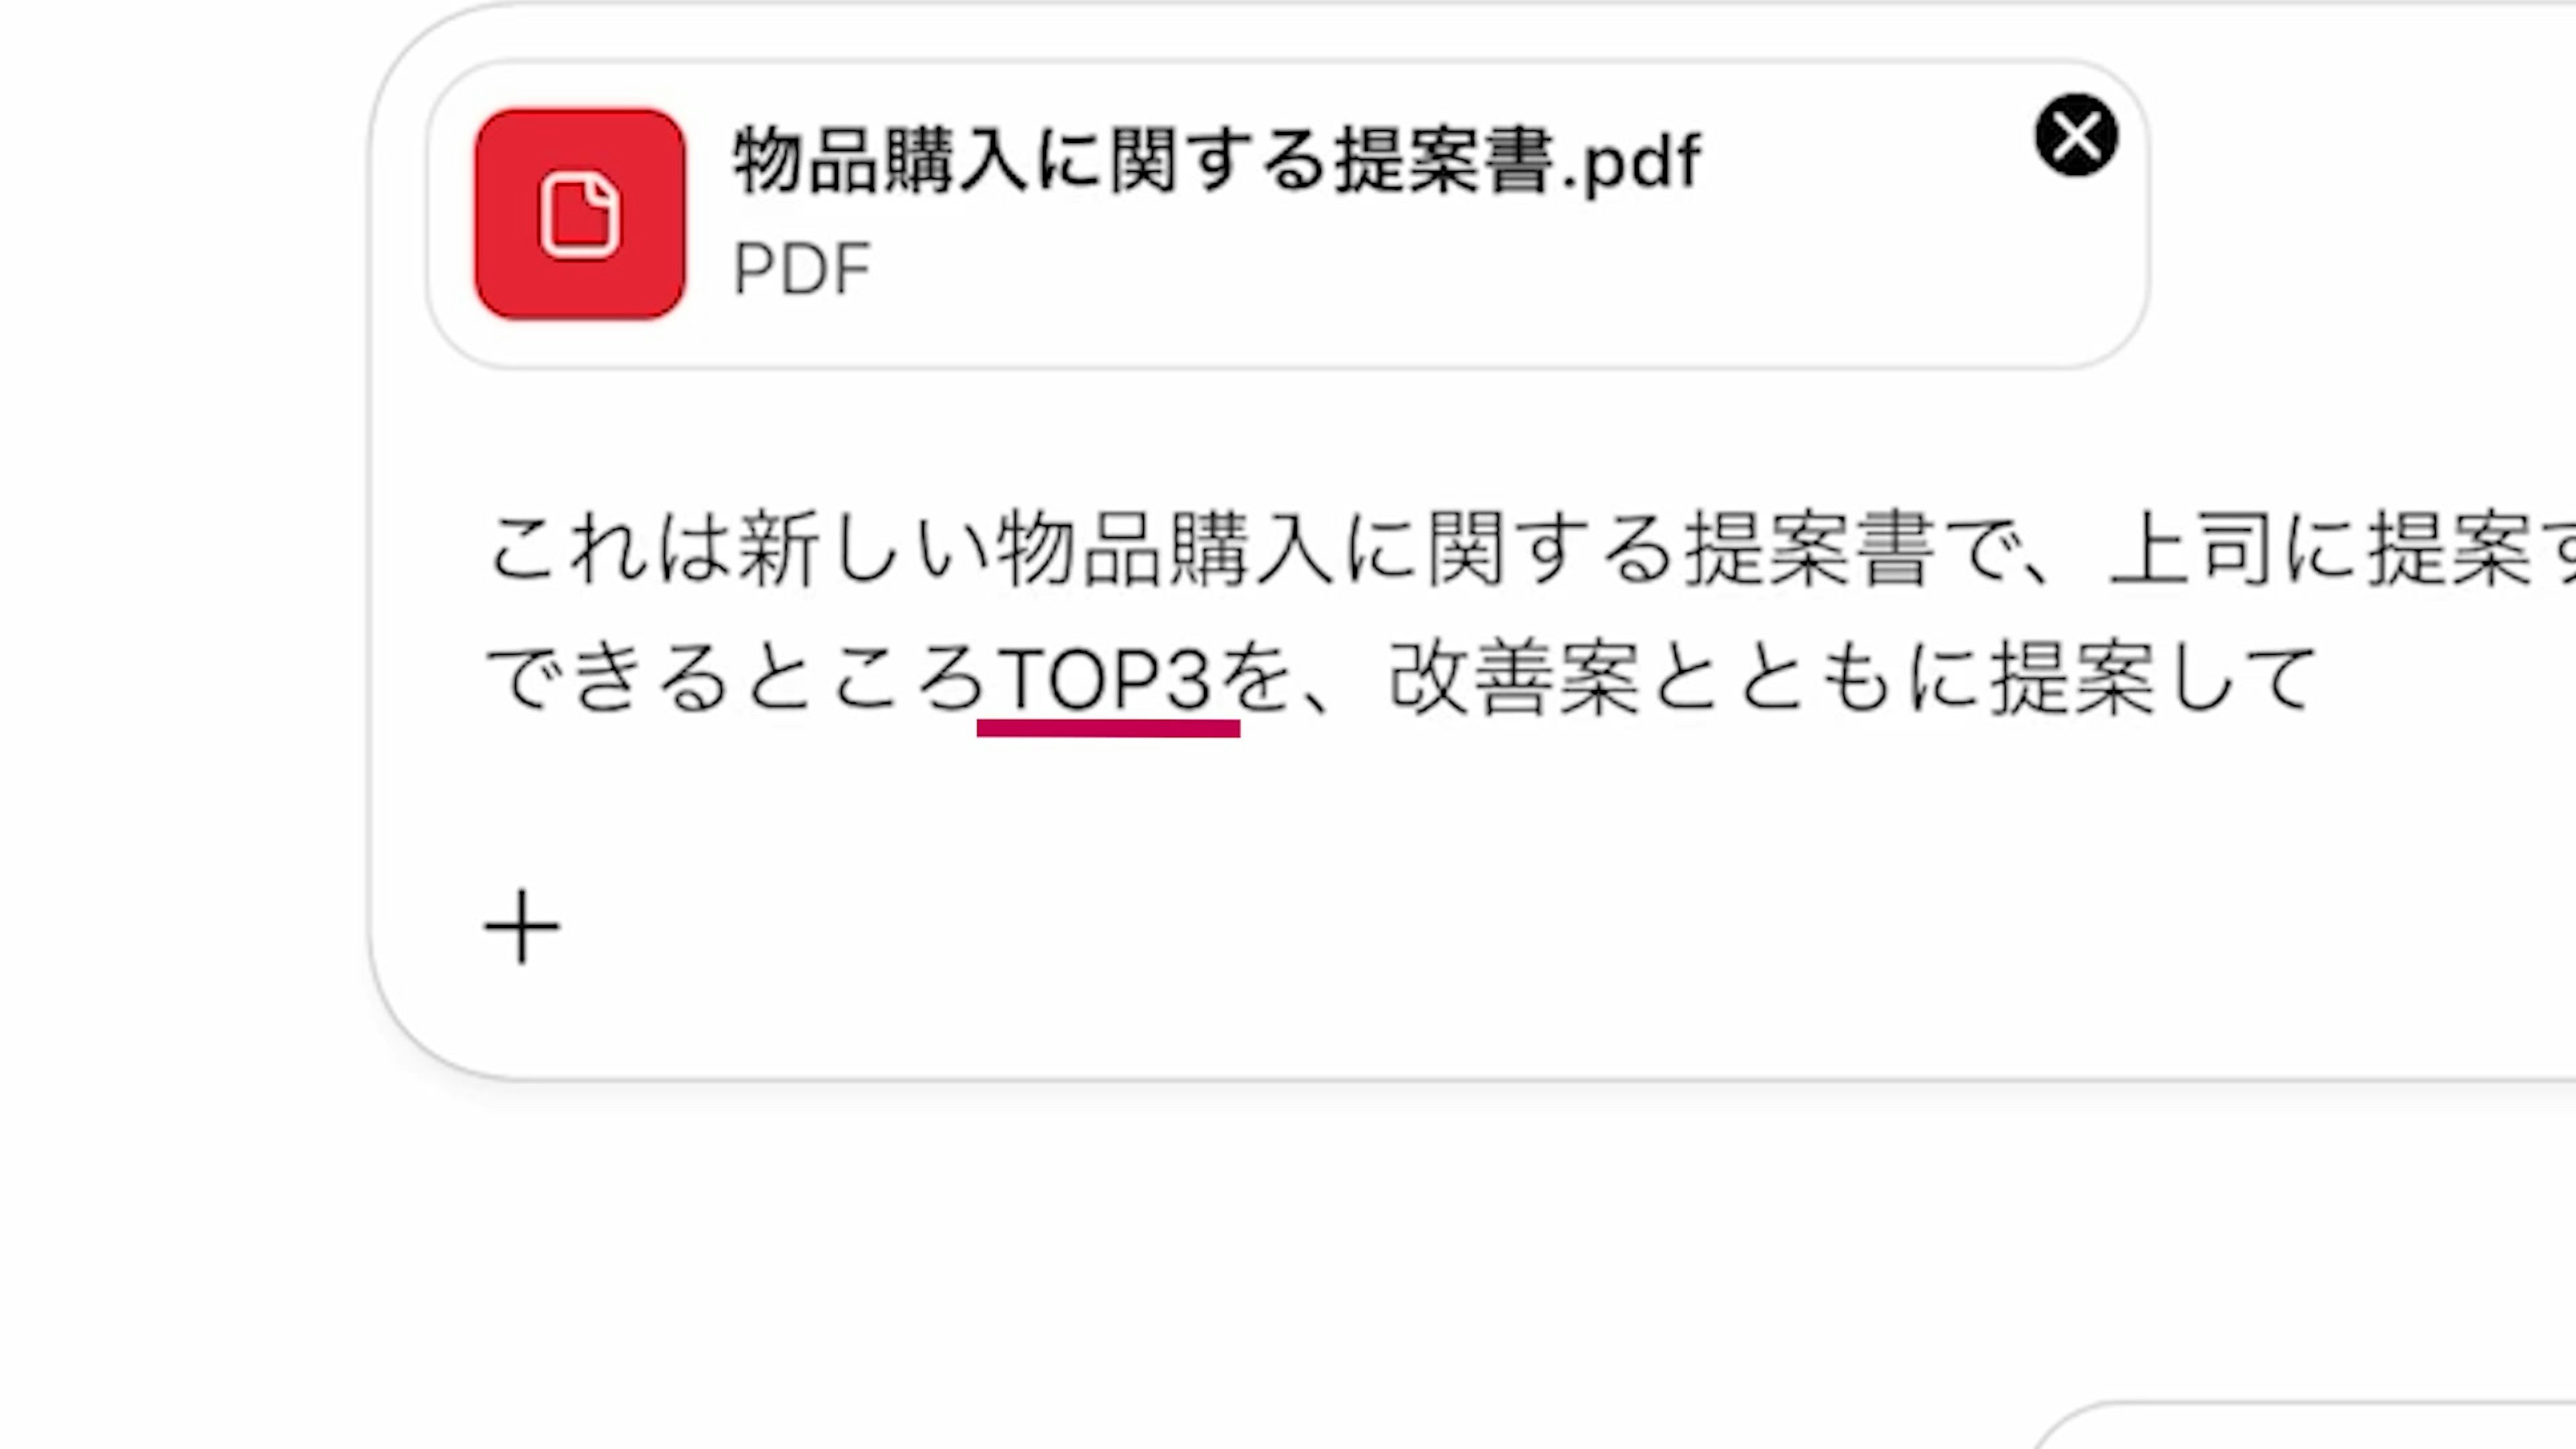Click the file name 物品購入に関する提案書.pdf
The width and height of the screenshot is (2576, 1449).
click(1216, 162)
